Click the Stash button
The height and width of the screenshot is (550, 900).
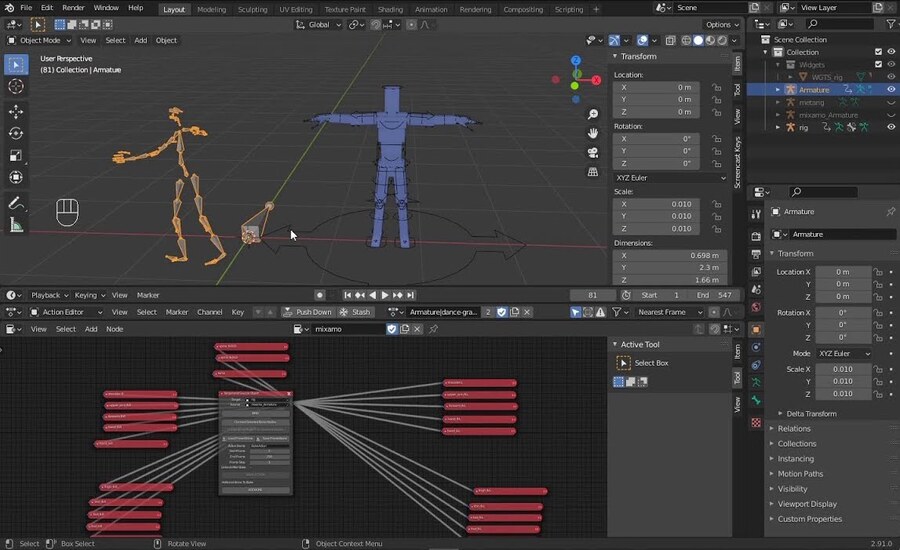pyautogui.click(x=356, y=312)
